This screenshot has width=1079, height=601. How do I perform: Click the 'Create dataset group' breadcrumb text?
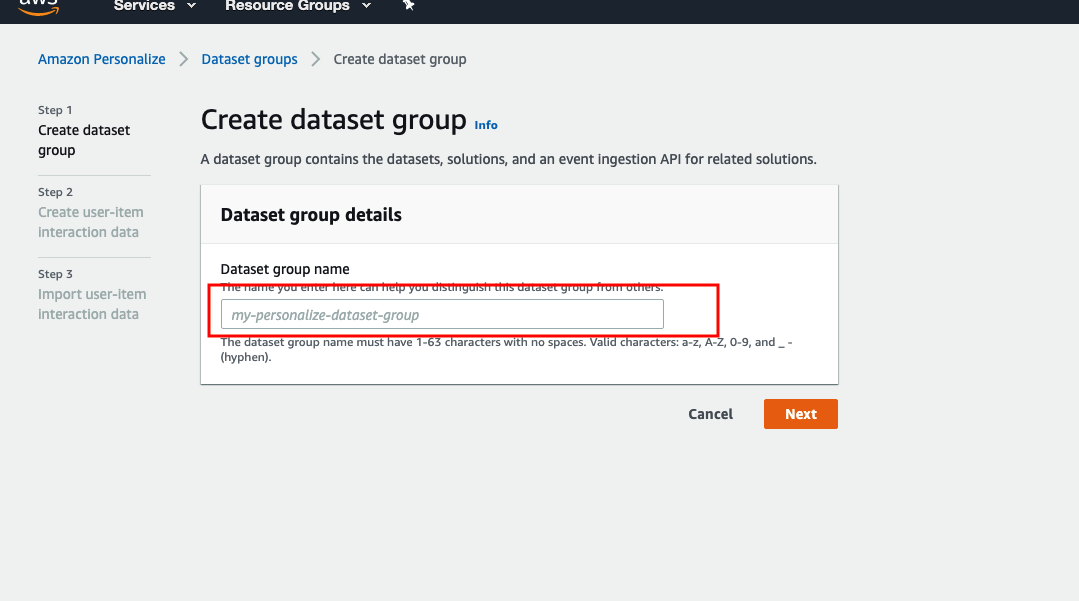(x=400, y=59)
